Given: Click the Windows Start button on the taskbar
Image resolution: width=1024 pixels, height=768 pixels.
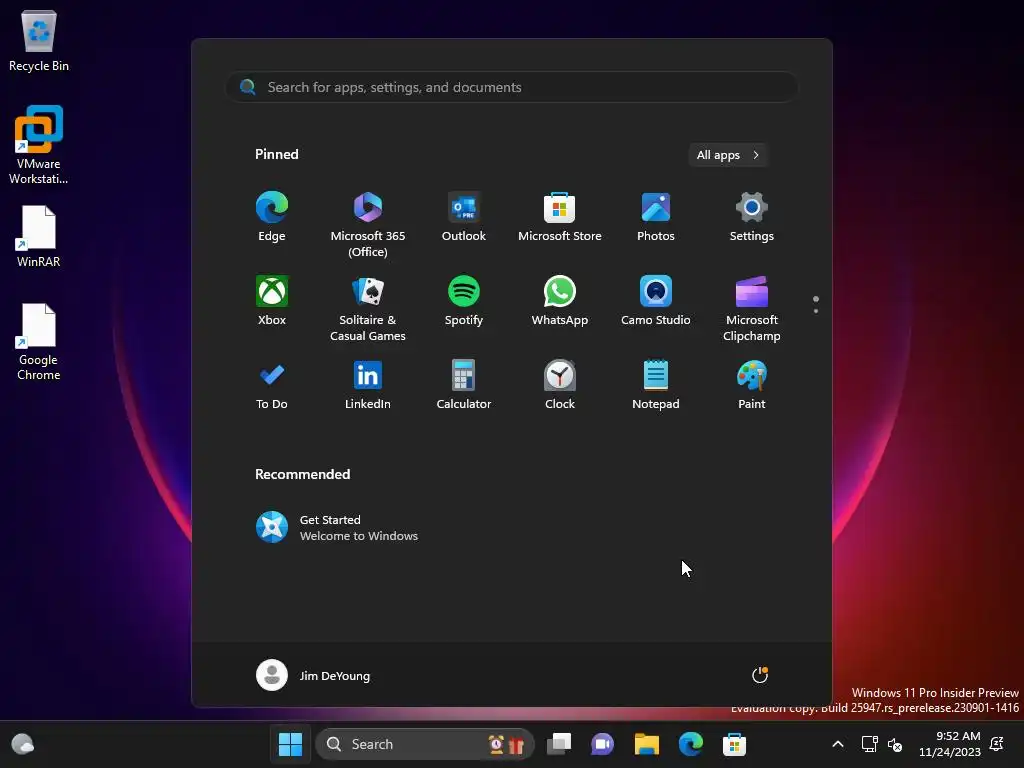Looking at the screenshot, I should pyautogui.click(x=291, y=744).
